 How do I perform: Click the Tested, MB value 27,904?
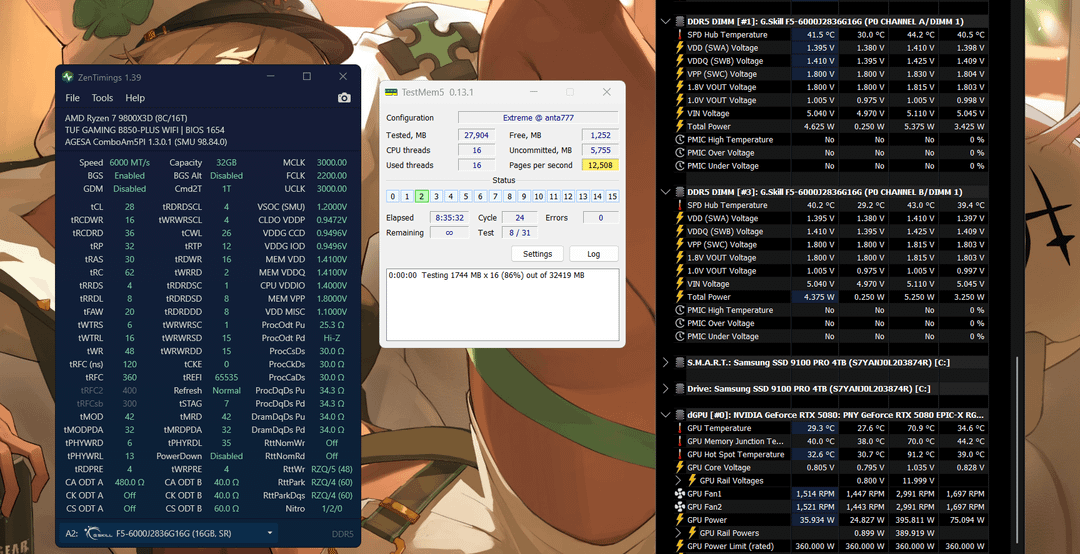click(477, 135)
